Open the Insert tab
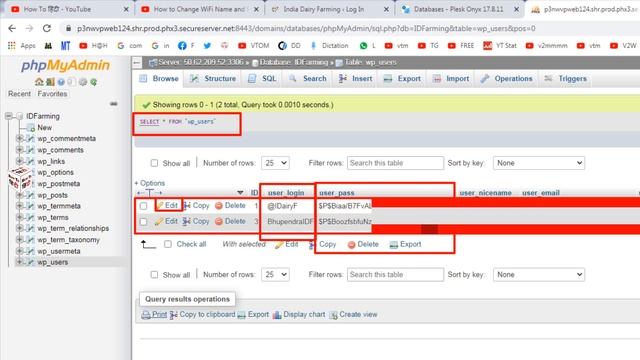640x360 pixels. 356,79
